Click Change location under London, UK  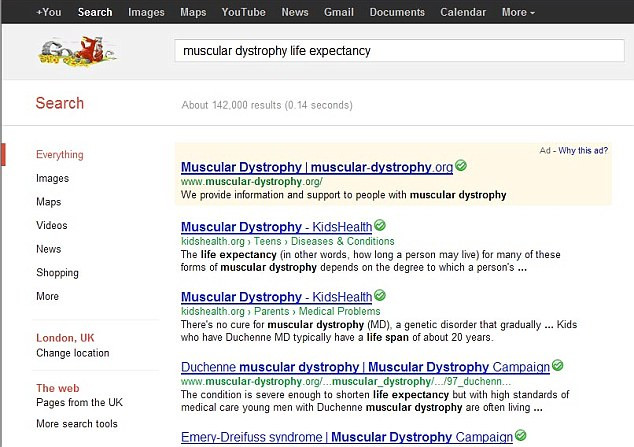click(x=73, y=353)
